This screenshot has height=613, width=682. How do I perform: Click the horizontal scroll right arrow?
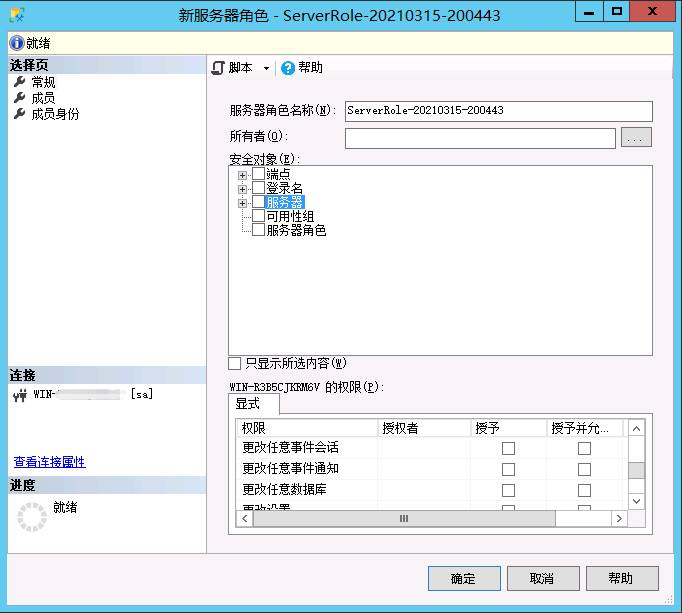click(619, 518)
